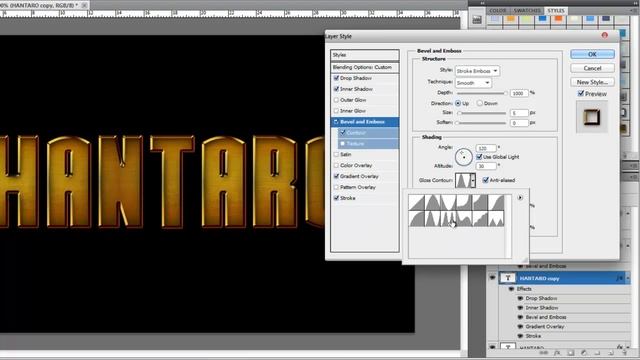640x360 pixels.
Task: Click the add layer mask icon
Action: click(571, 353)
